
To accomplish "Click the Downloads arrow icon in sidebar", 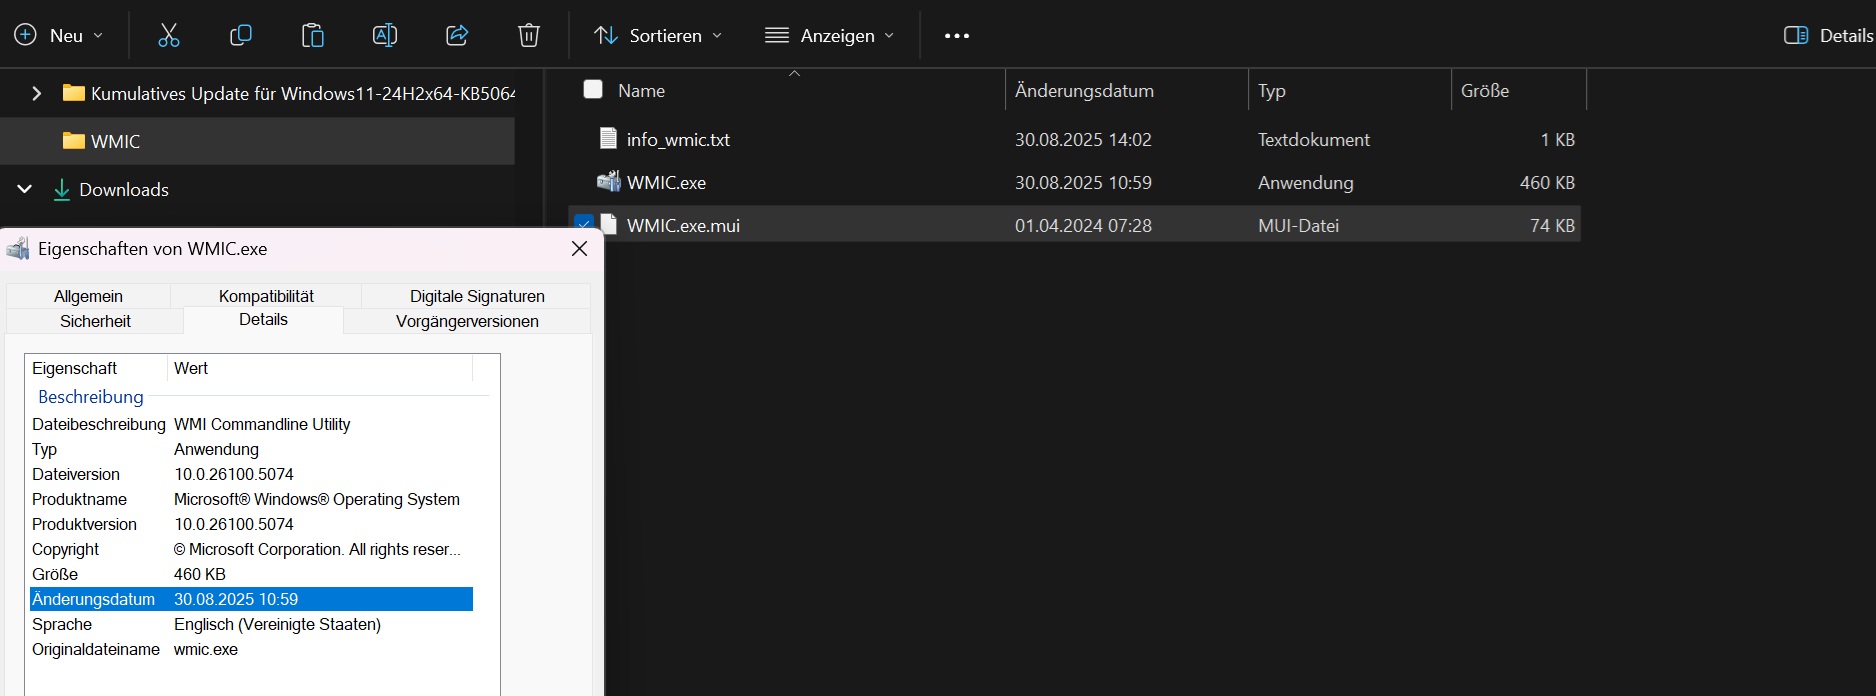I will 62,189.
